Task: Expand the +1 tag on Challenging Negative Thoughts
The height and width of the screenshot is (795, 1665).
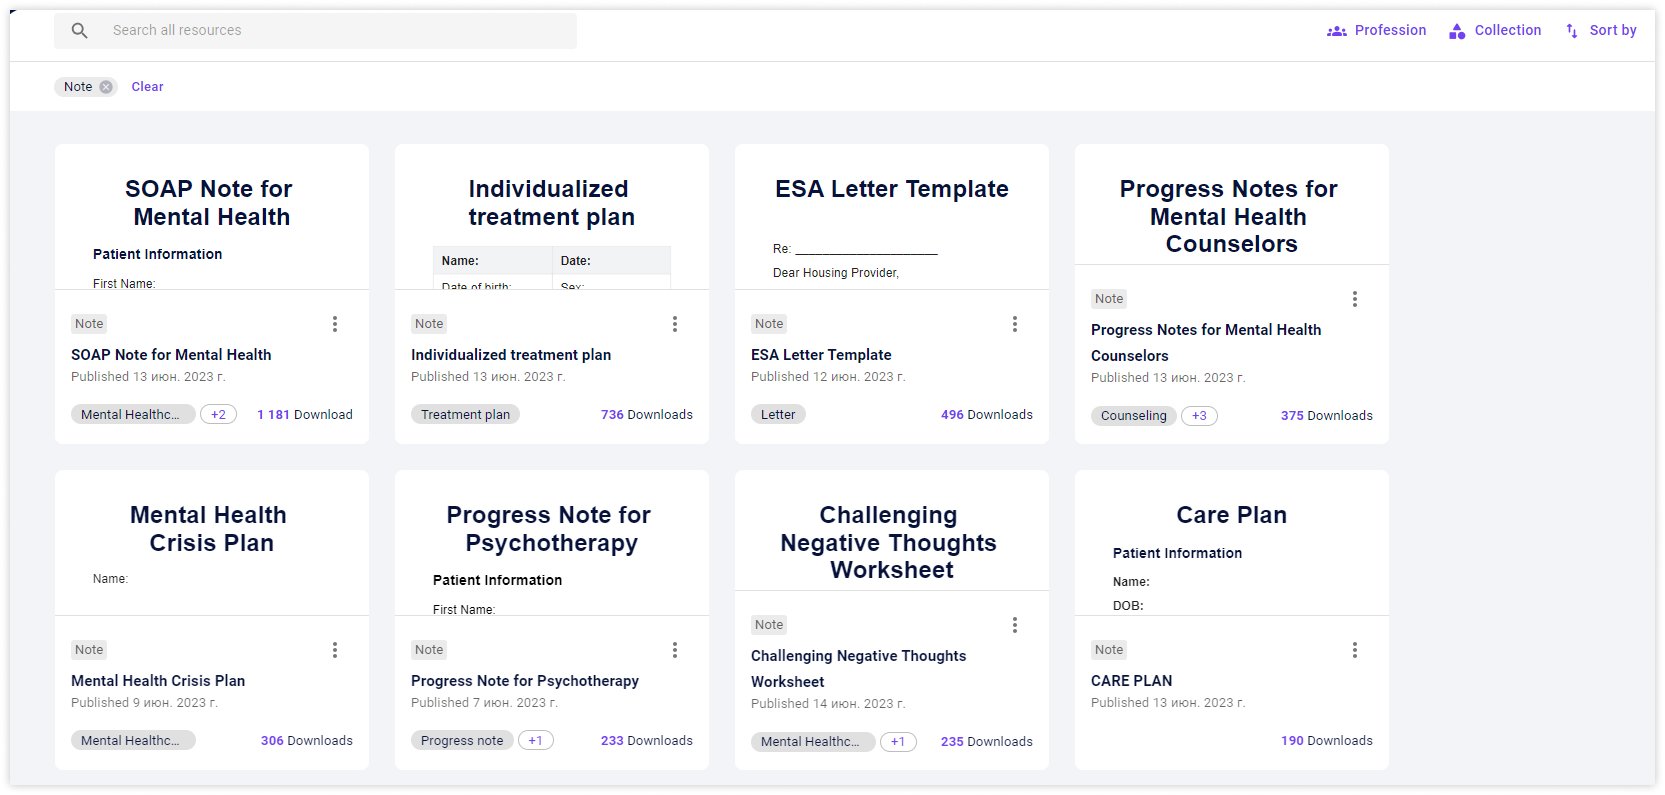Action: click(x=897, y=741)
